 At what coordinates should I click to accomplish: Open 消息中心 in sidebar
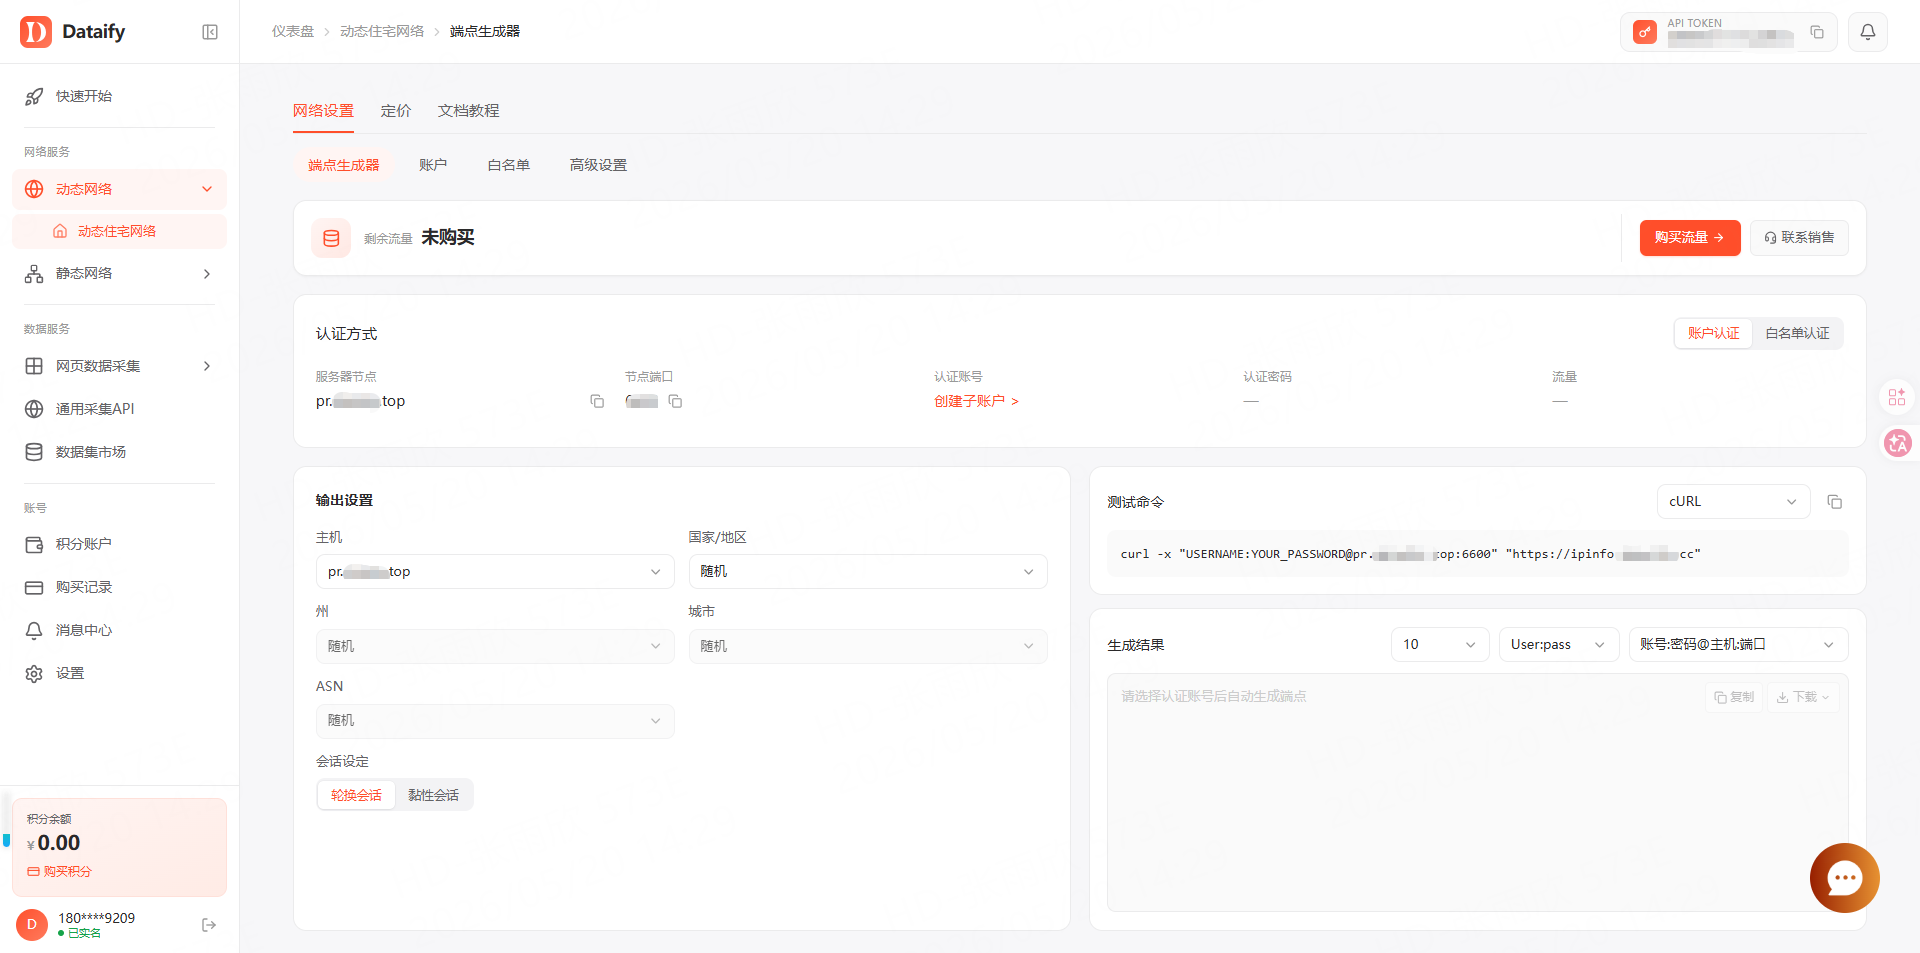point(120,630)
